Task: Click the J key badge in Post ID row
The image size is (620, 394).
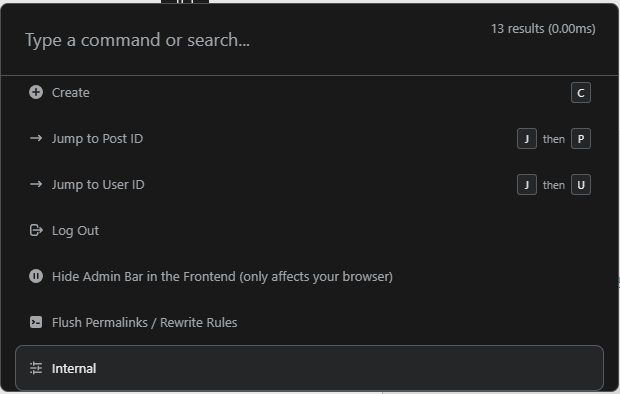Action: pos(527,138)
